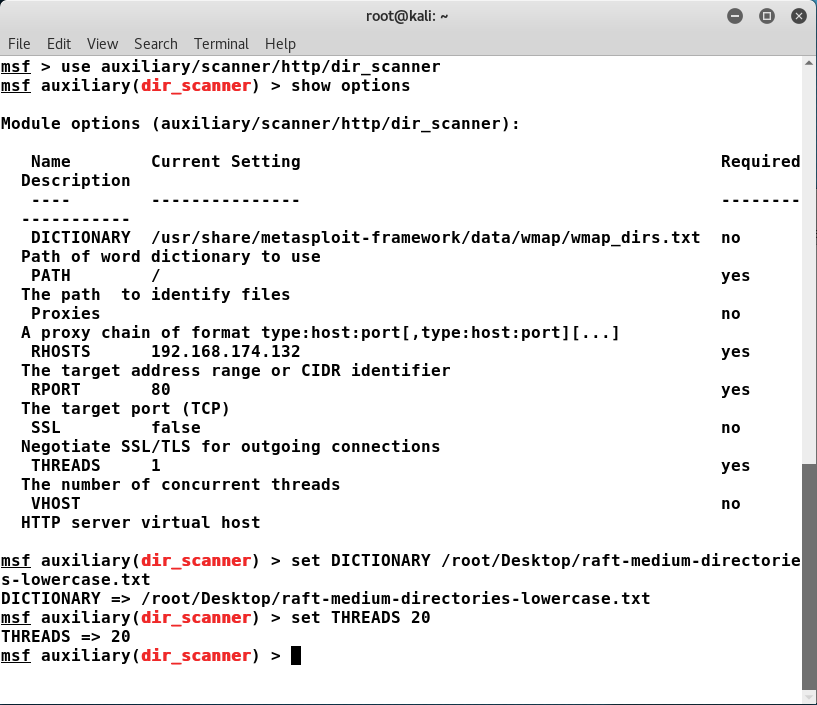Screen dimensions: 817x705
Task: Click the terminal cursor at the prompt
Action: pyautogui.click(x=295, y=655)
